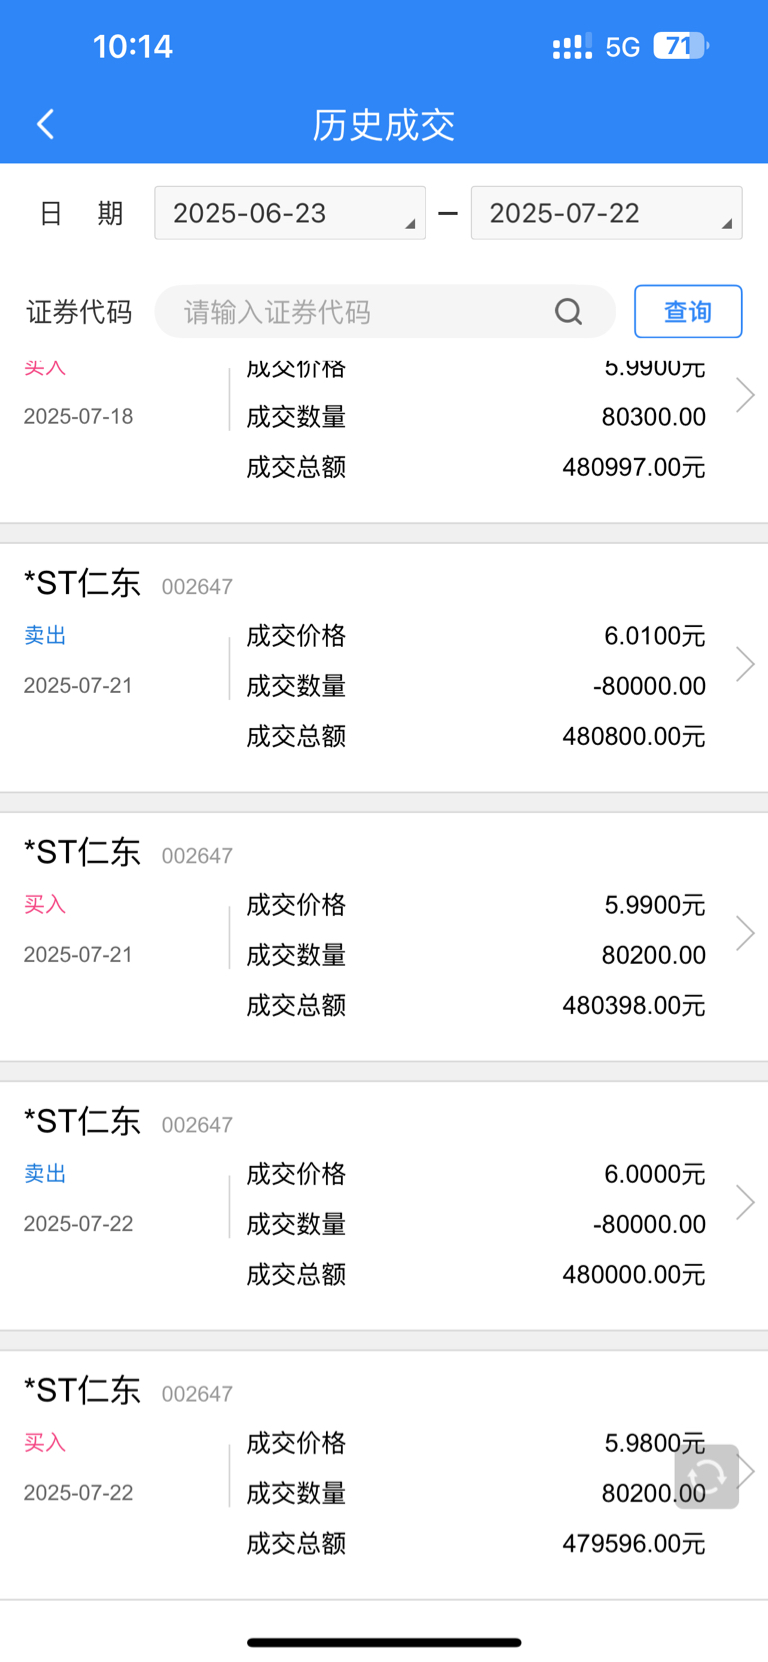This screenshot has width=768, height=1662.
Task: Select the *ST仁东 sell record totaling 480000.00元
Action: pos(384,1206)
